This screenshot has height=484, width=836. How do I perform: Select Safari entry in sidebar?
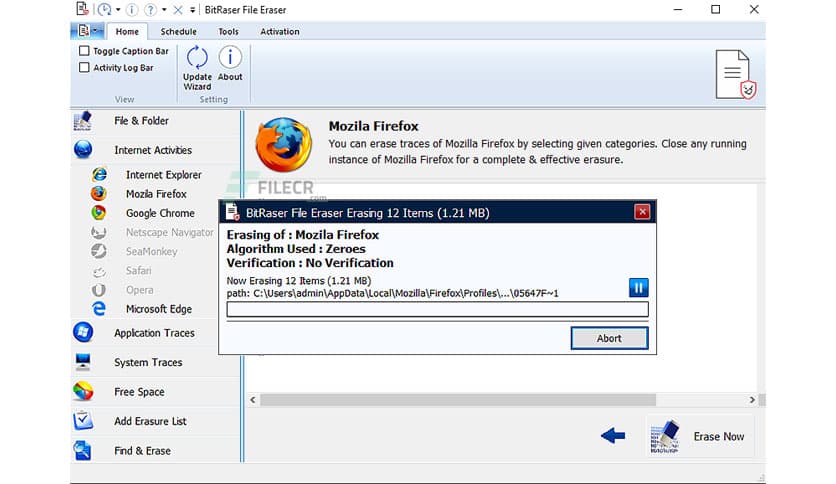[x=139, y=271]
